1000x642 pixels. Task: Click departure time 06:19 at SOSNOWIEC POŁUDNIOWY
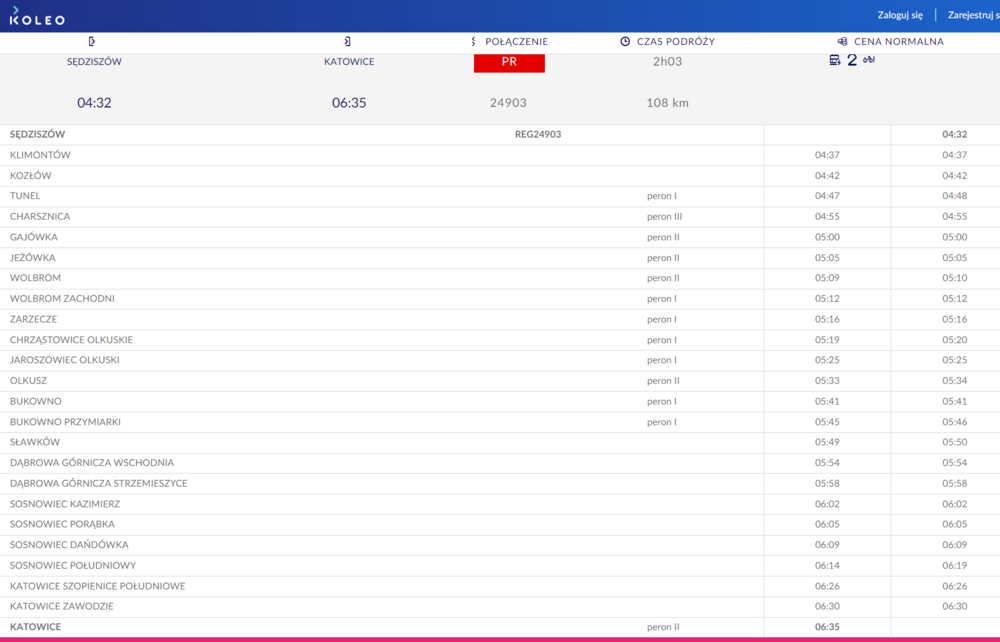click(954, 565)
